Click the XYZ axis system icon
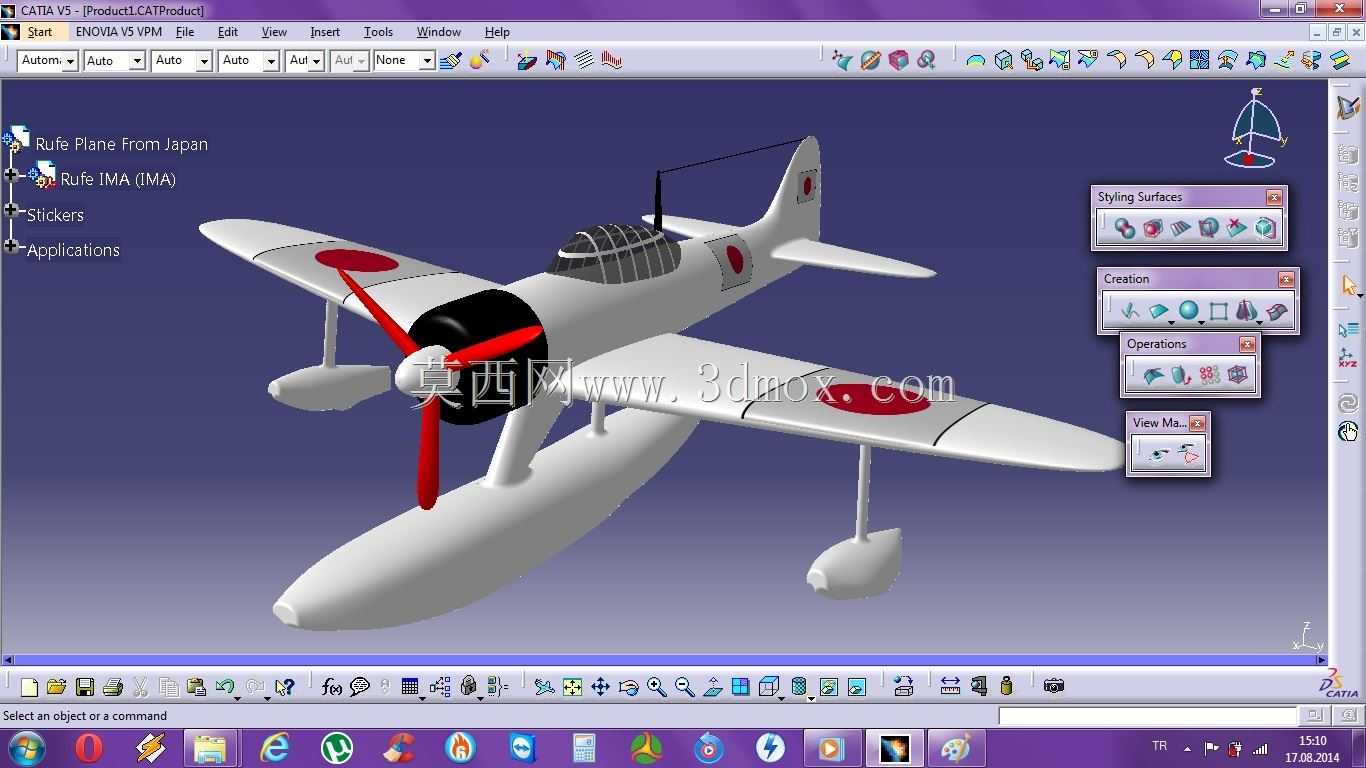Image resolution: width=1366 pixels, height=768 pixels. click(1348, 358)
